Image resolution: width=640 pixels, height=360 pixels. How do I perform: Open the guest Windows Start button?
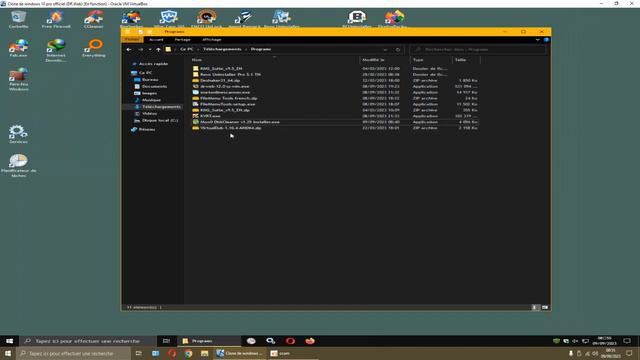pos(9,341)
